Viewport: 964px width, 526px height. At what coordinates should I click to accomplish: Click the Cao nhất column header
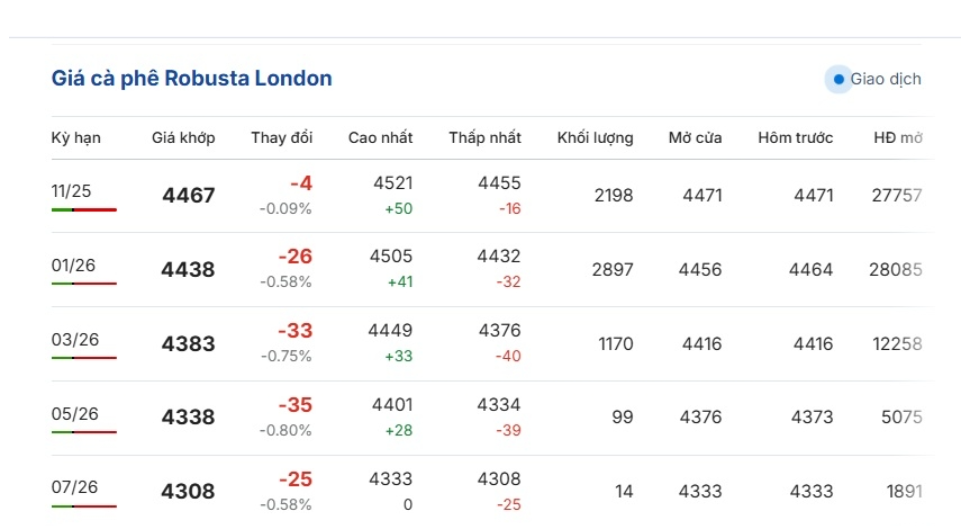(380, 138)
